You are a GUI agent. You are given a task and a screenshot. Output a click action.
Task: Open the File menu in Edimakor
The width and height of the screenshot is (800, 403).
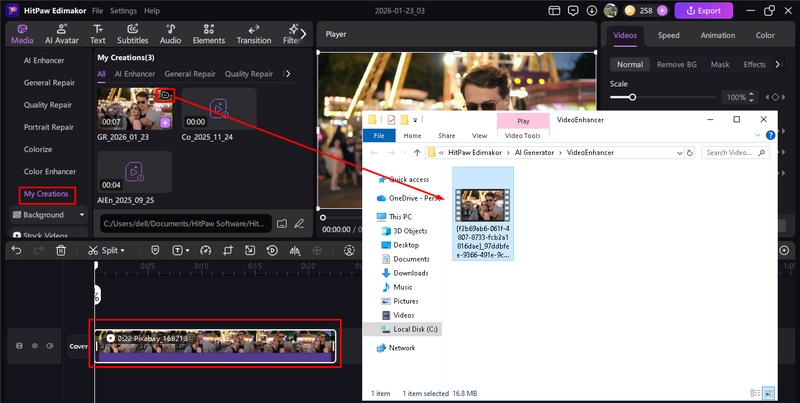coord(97,11)
